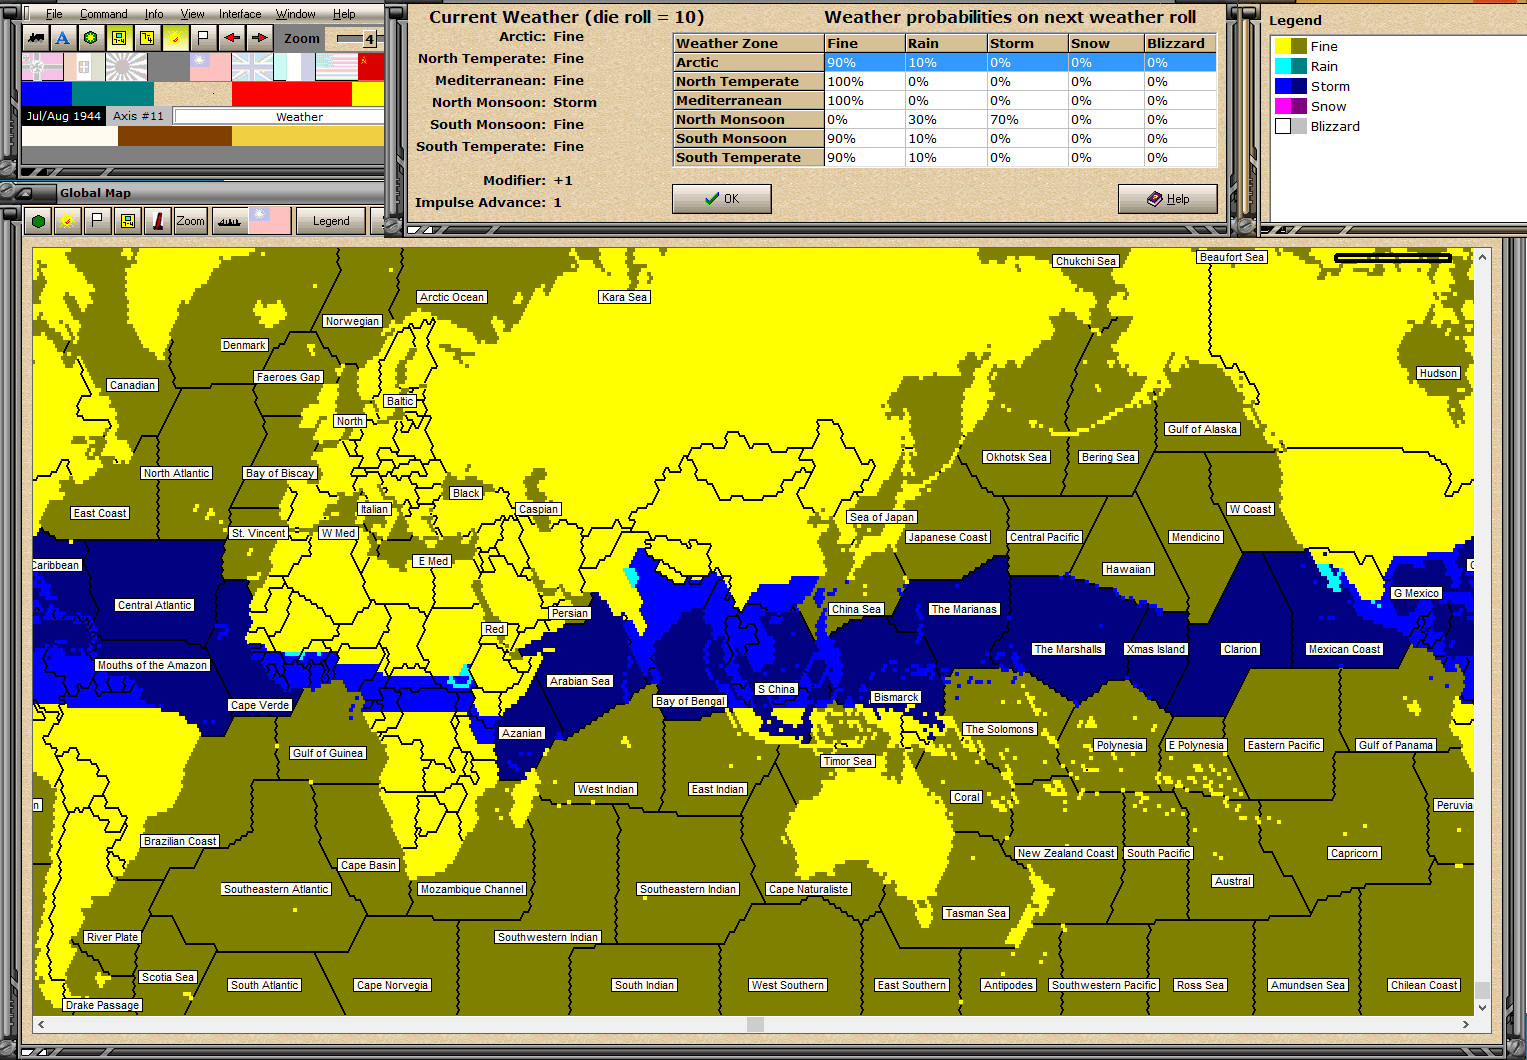Select the Mediterranean row in the weather table
This screenshot has width=1527, height=1060.
[945, 100]
